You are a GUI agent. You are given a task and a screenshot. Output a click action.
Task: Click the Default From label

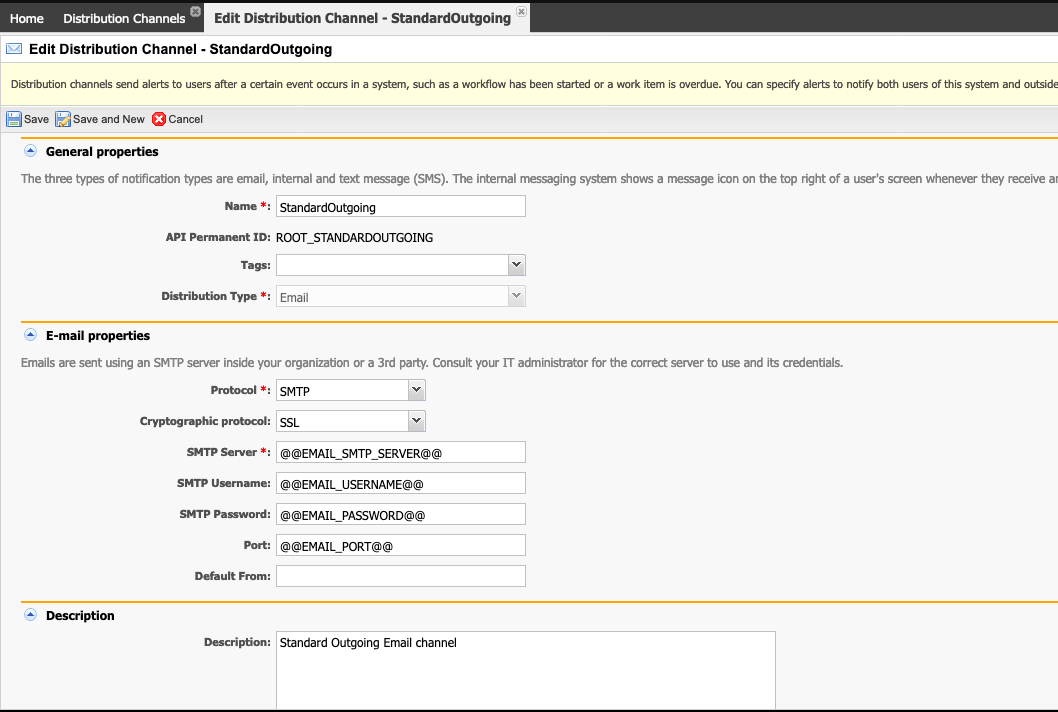(x=233, y=576)
